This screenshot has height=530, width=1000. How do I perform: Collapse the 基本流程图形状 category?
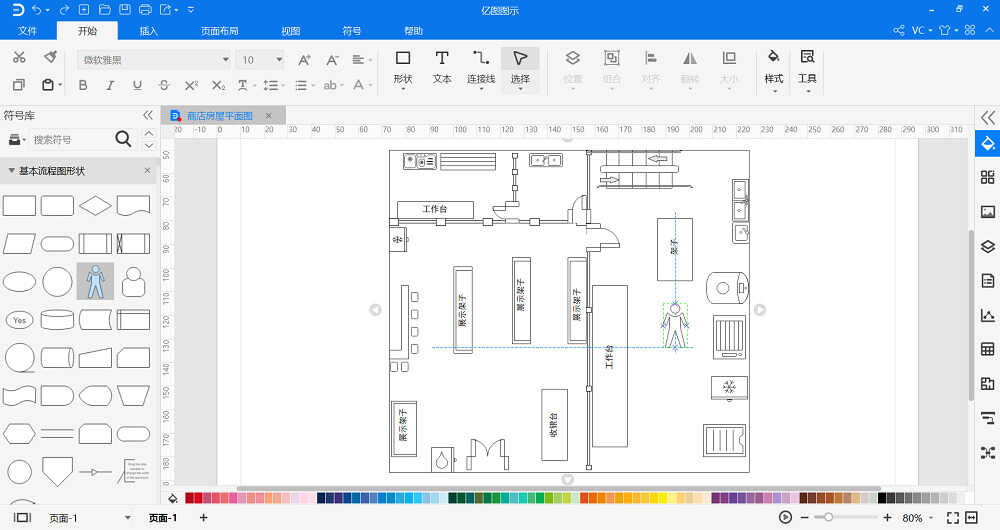coord(11,171)
